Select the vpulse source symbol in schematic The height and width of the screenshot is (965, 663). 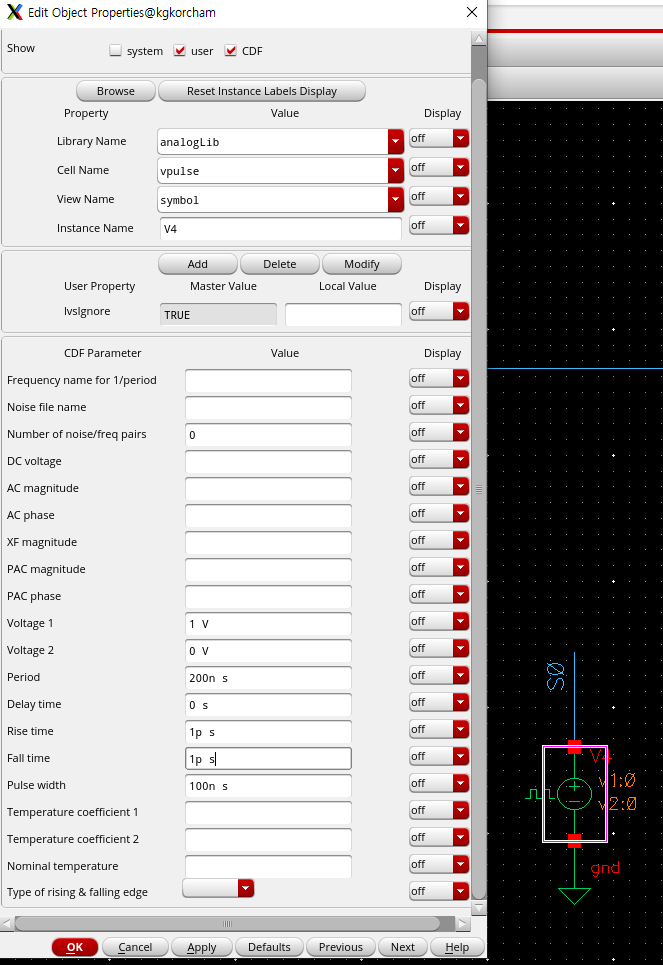click(x=574, y=793)
